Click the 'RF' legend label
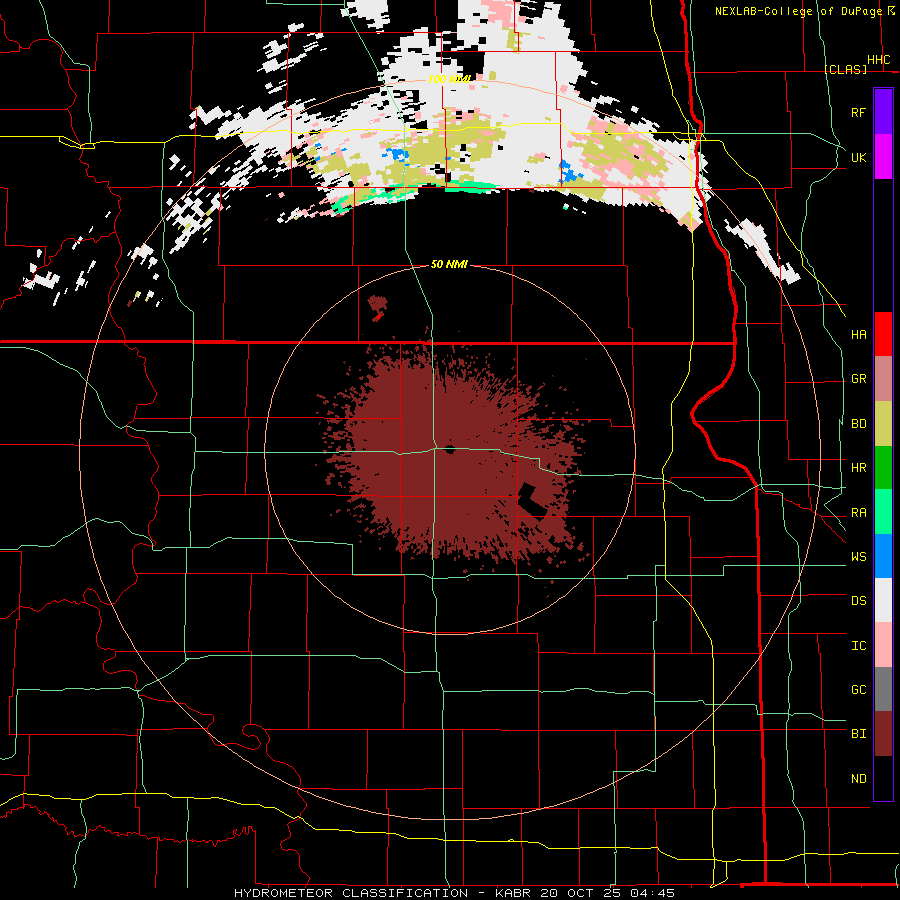This screenshot has width=900, height=900. 858,112
